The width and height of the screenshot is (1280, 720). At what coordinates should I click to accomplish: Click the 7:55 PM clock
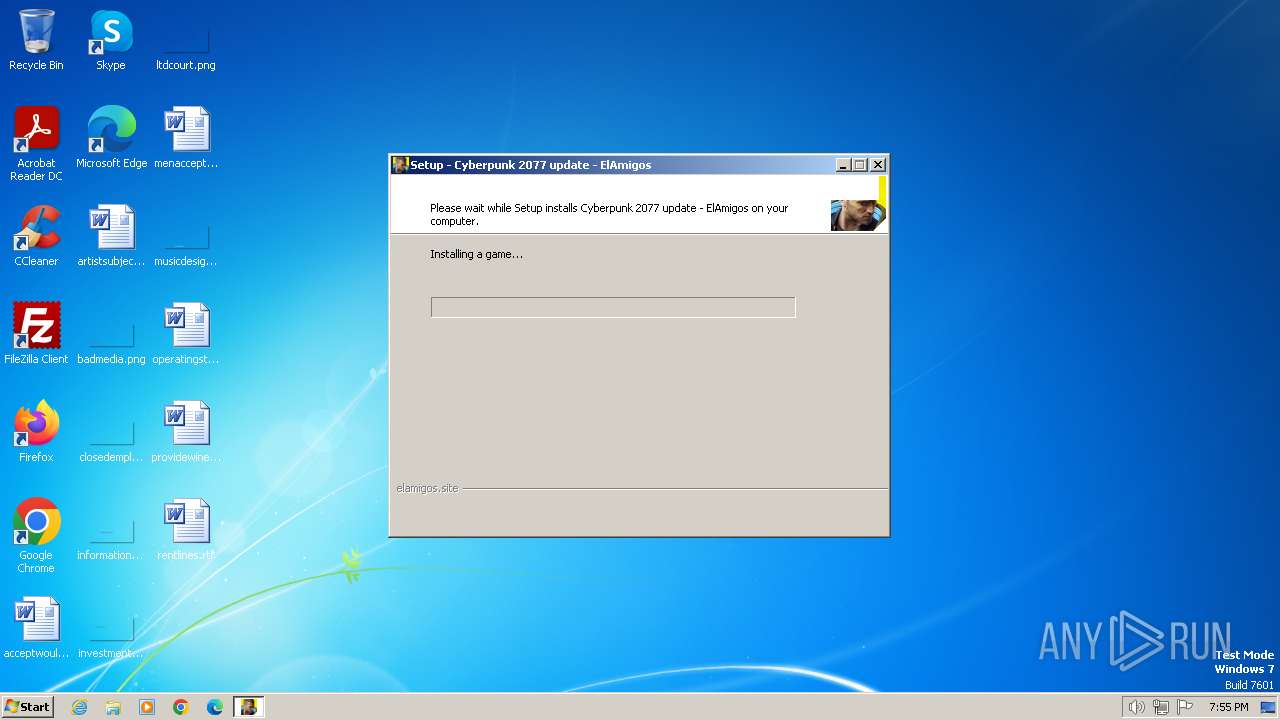click(x=1228, y=707)
